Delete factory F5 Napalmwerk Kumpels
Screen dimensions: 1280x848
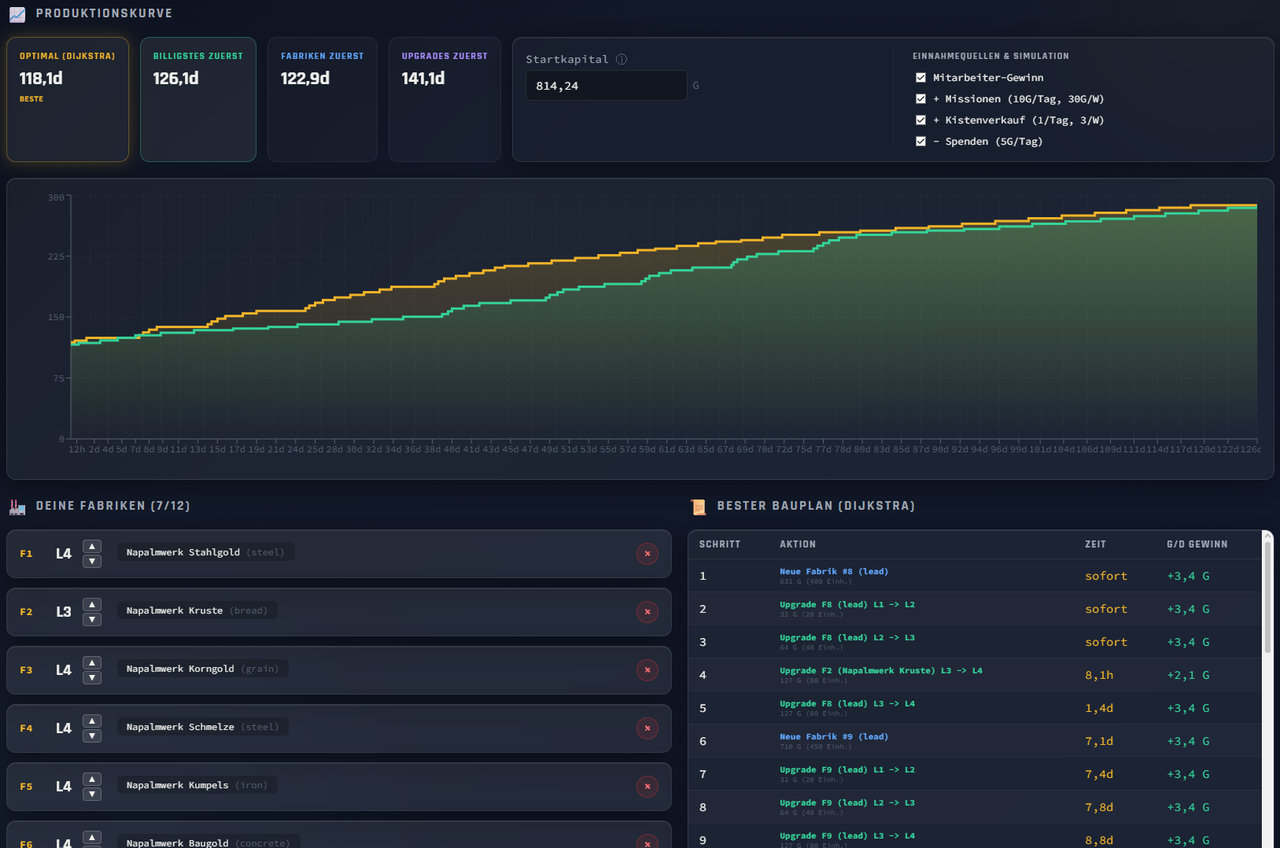(647, 786)
